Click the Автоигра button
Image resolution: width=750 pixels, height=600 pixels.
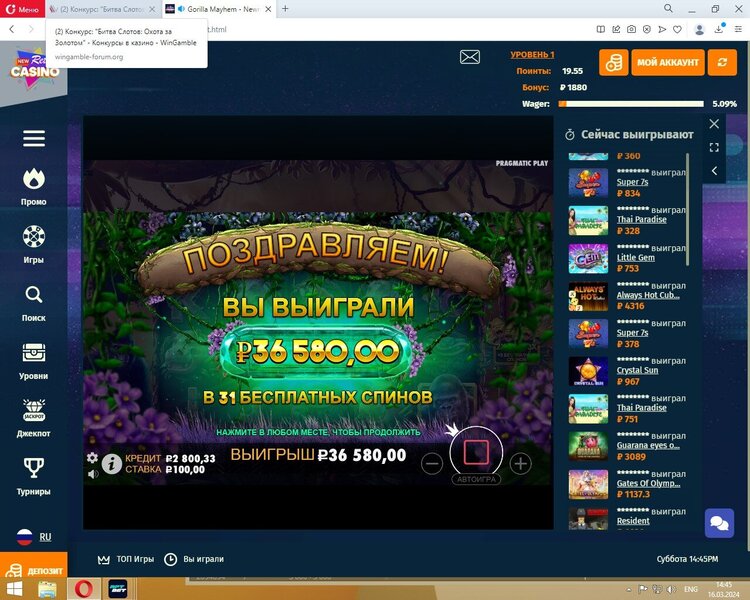coord(476,479)
